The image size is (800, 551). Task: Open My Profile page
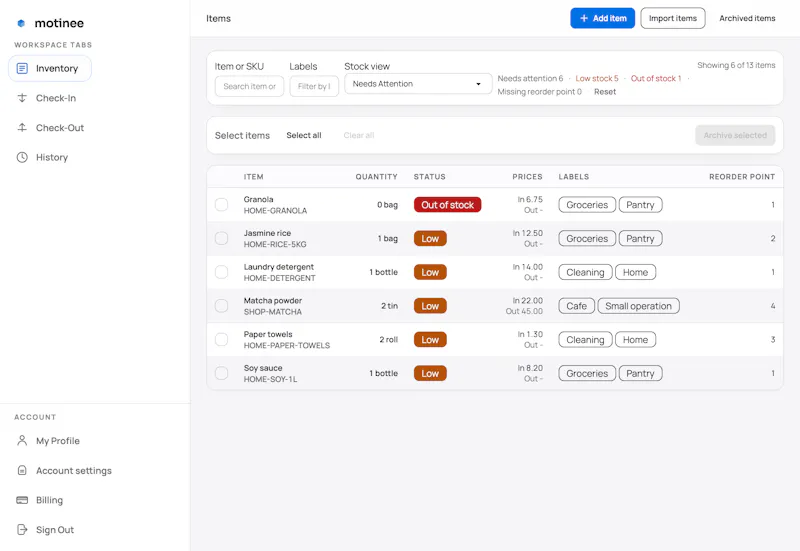58,441
